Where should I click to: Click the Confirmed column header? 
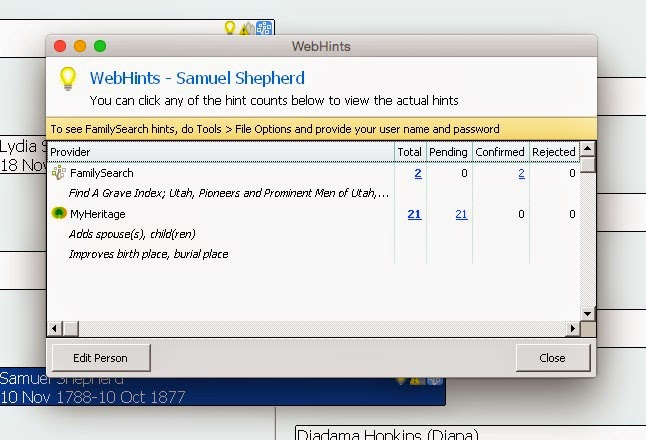pos(500,152)
